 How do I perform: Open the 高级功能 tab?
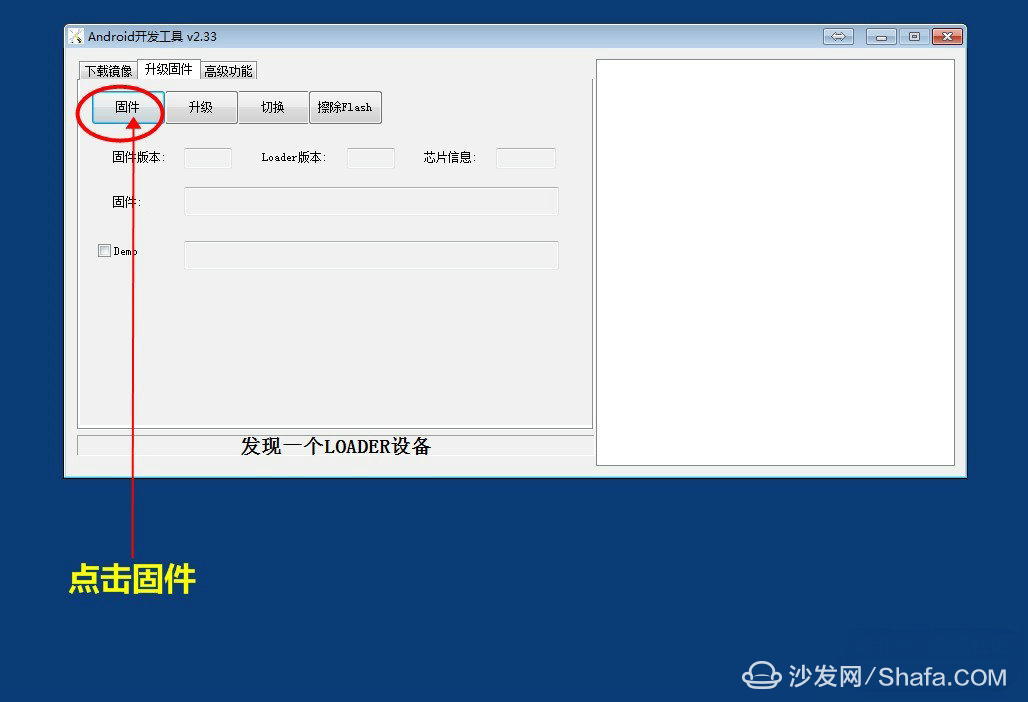coord(228,71)
